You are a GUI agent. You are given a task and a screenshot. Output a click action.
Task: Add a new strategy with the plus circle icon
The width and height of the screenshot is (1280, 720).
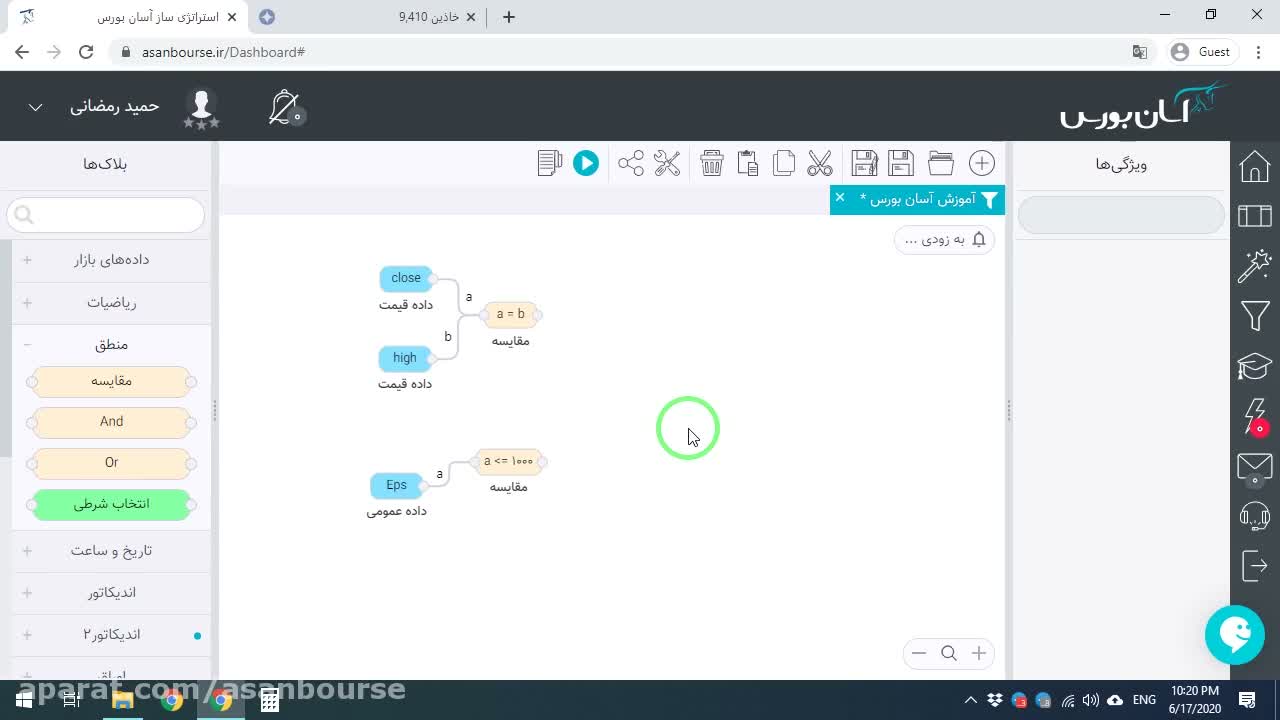[982, 163]
